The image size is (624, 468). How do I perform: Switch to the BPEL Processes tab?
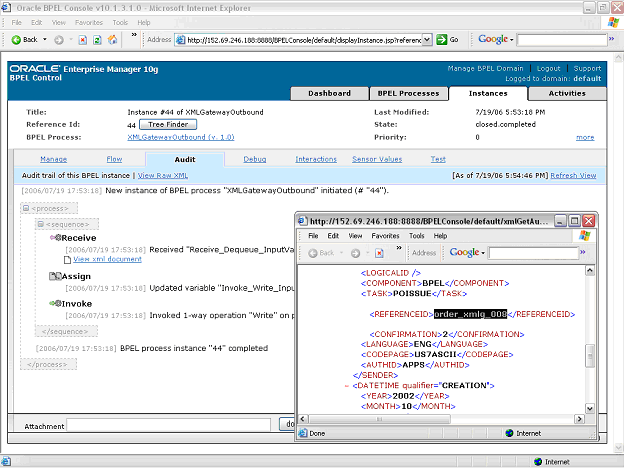tap(408, 93)
